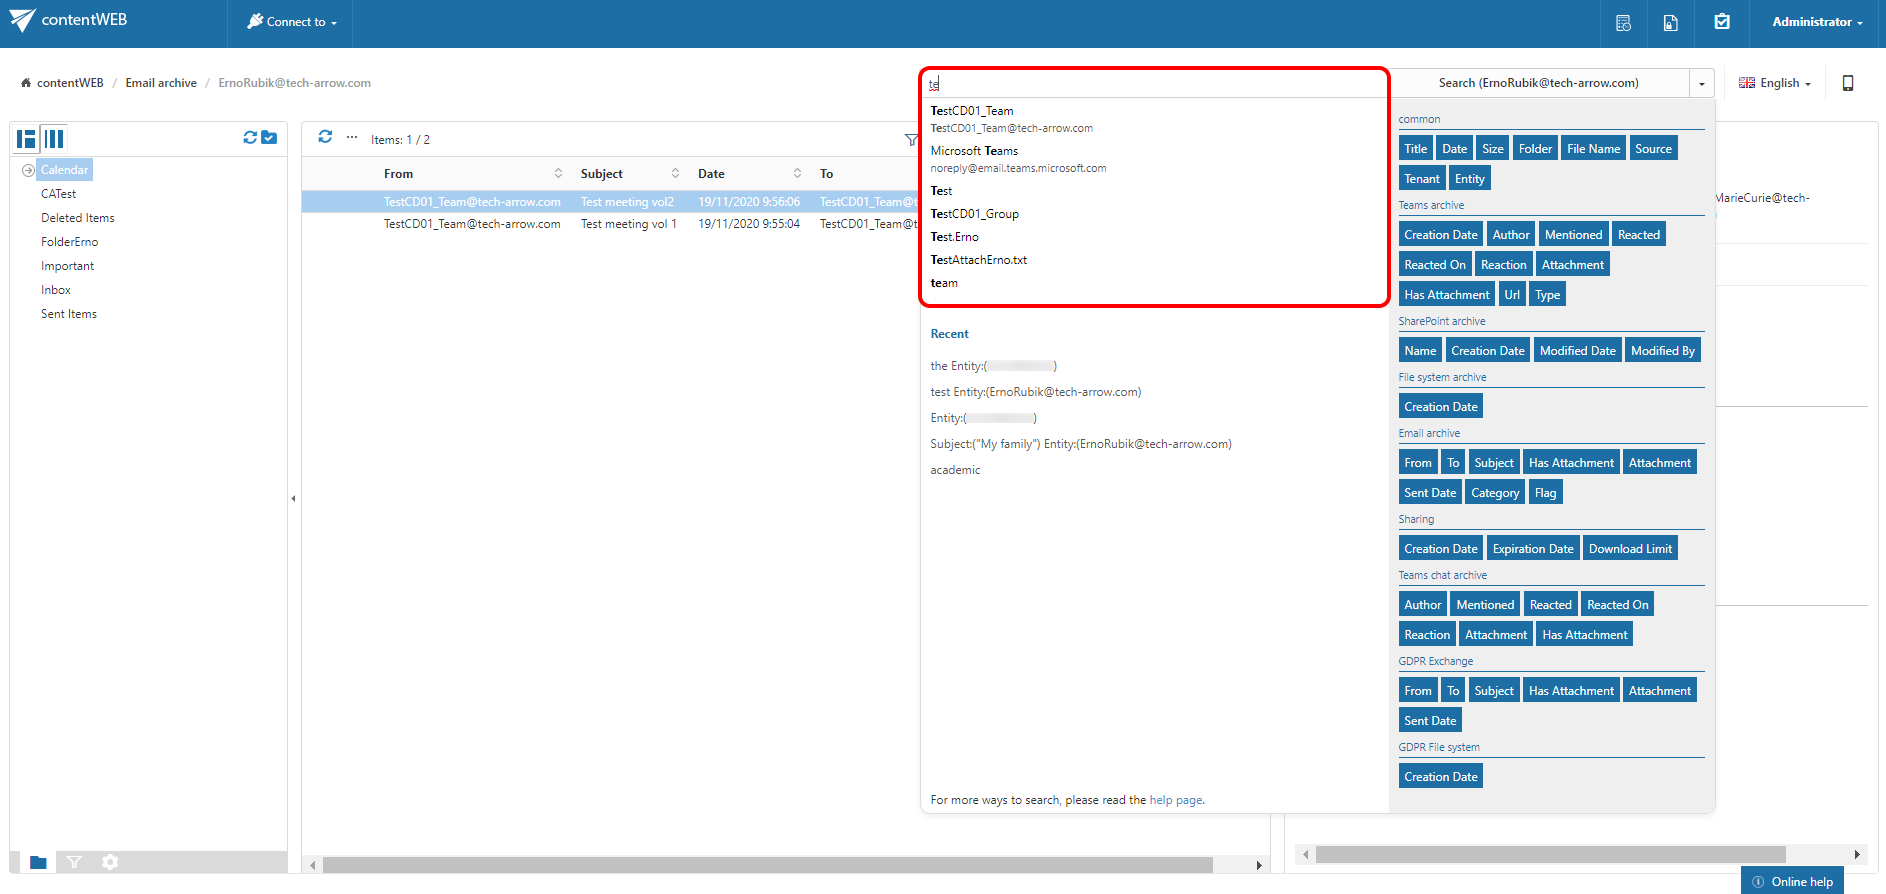The width and height of the screenshot is (1886, 894).
Task: Open the Connect to menu
Action: pyautogui.click(x=292, y=22)
